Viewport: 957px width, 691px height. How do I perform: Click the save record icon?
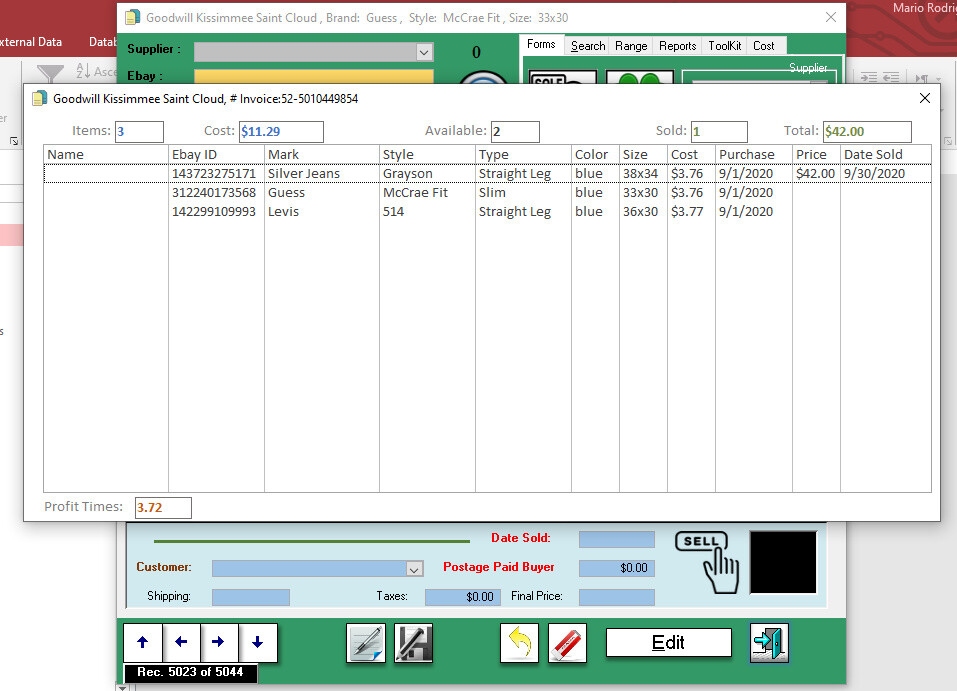[413, 644]
